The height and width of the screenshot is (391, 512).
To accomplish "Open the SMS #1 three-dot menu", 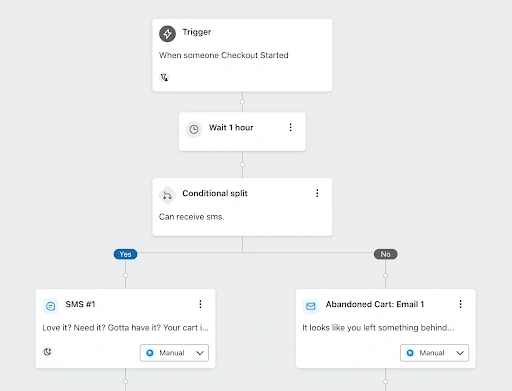I will [x=200, y=304].
